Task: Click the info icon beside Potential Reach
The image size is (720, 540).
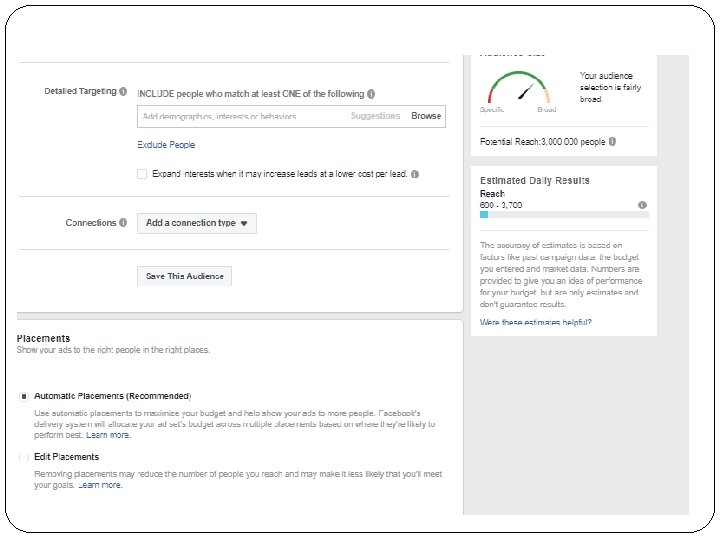Action: pyautogui.click(x=612, y=142)
